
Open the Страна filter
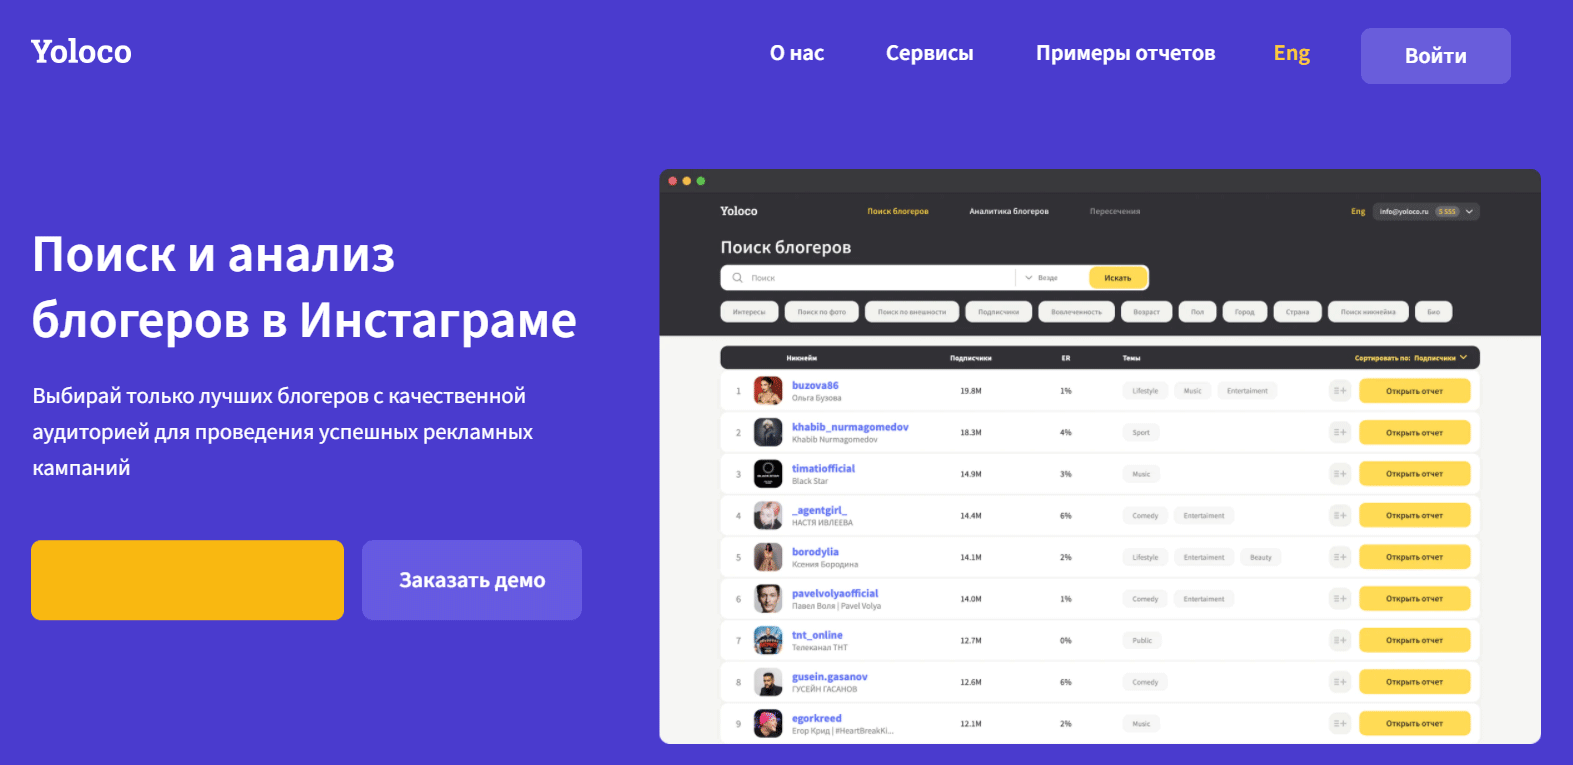click(1297, 312)
